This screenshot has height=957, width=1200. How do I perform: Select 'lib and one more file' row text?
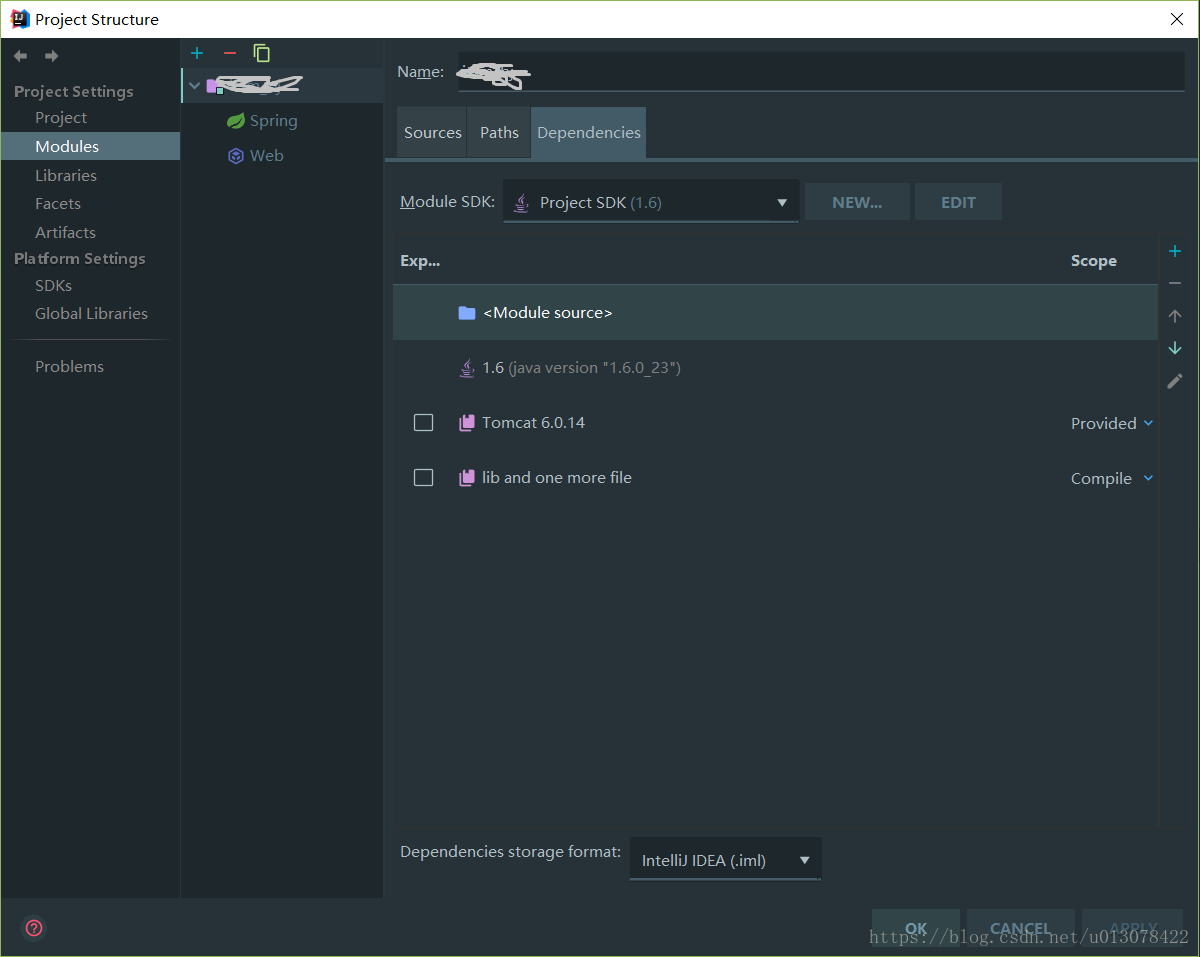pyautogui.click(x=557, y=478)
